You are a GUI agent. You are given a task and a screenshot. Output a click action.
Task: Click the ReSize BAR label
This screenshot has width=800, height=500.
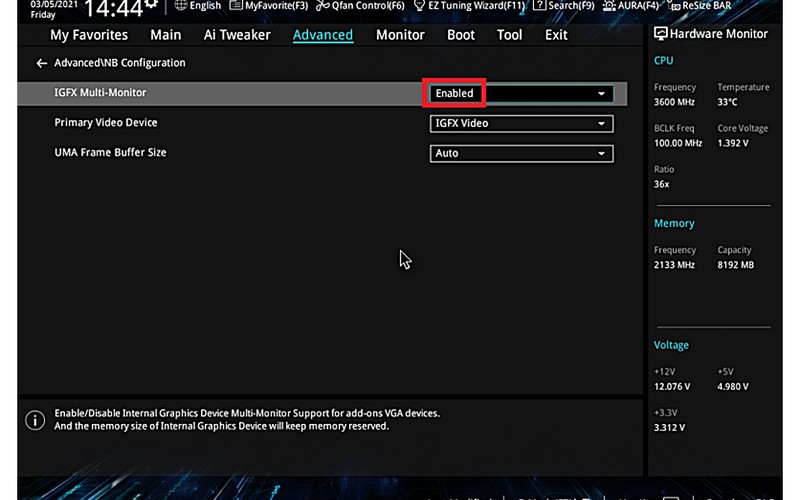click(x=707, y=6)
